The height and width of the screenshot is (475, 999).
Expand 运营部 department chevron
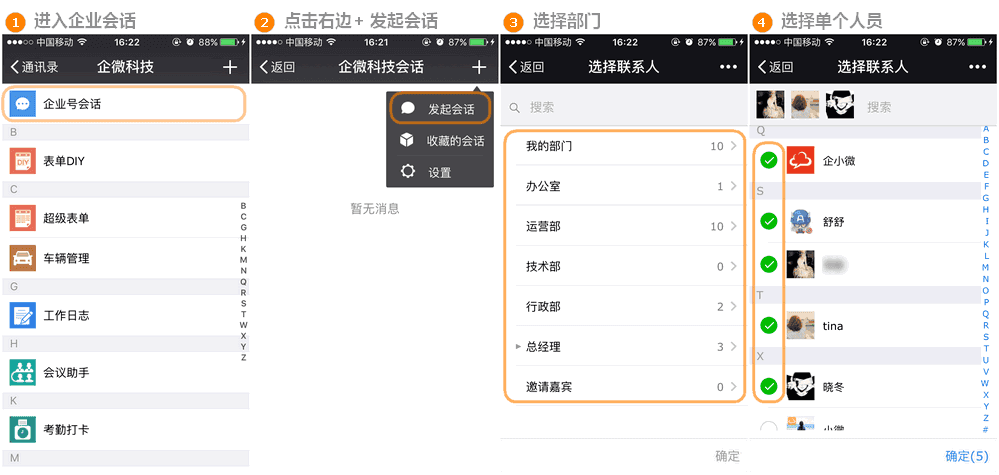(733, 227)
